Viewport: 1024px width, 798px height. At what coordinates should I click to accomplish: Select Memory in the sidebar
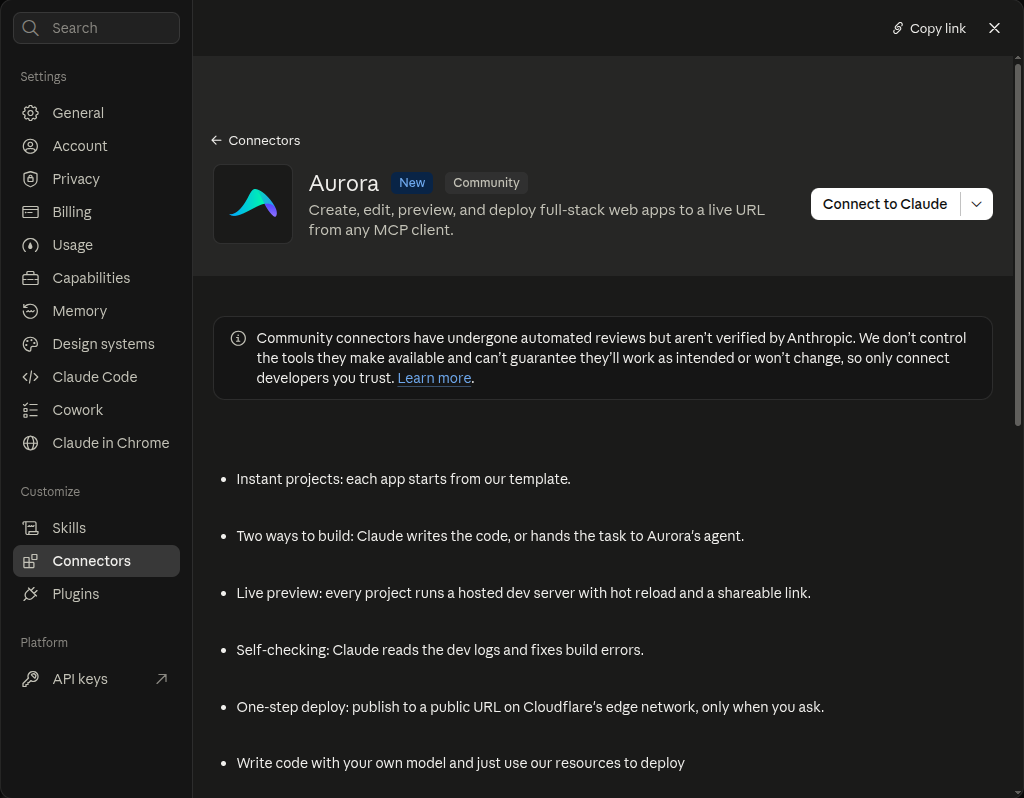tap(96, 311)
